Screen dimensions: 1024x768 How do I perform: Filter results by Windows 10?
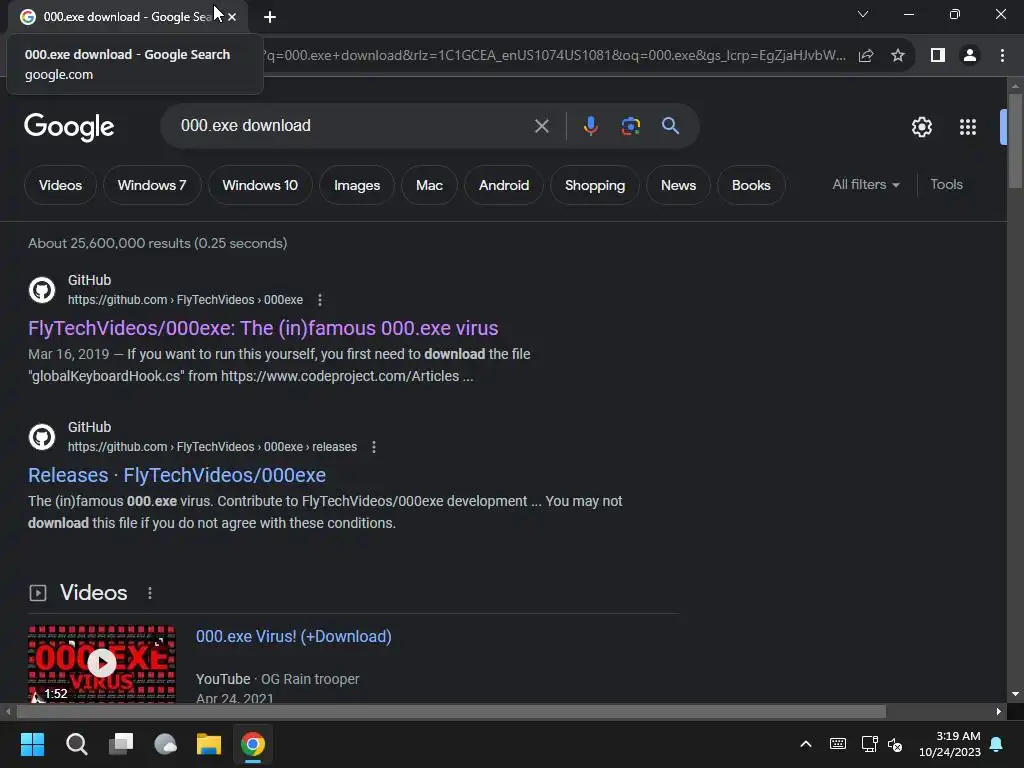pos(260,185)
